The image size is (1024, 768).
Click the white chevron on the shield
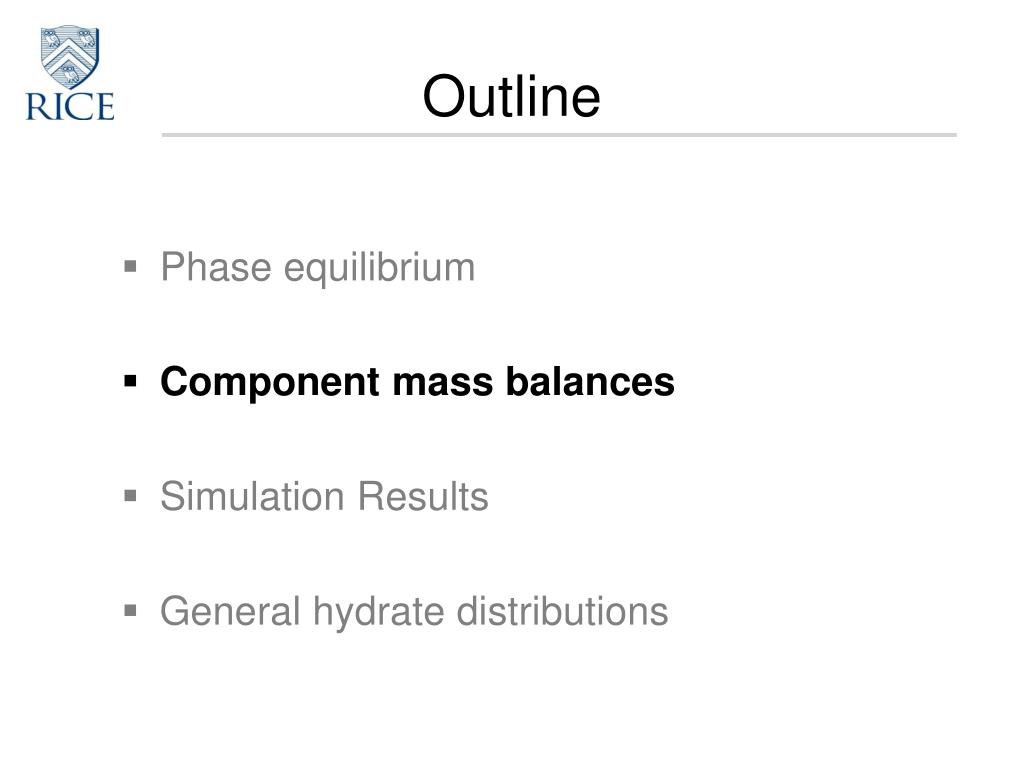[x=69, y=54]
